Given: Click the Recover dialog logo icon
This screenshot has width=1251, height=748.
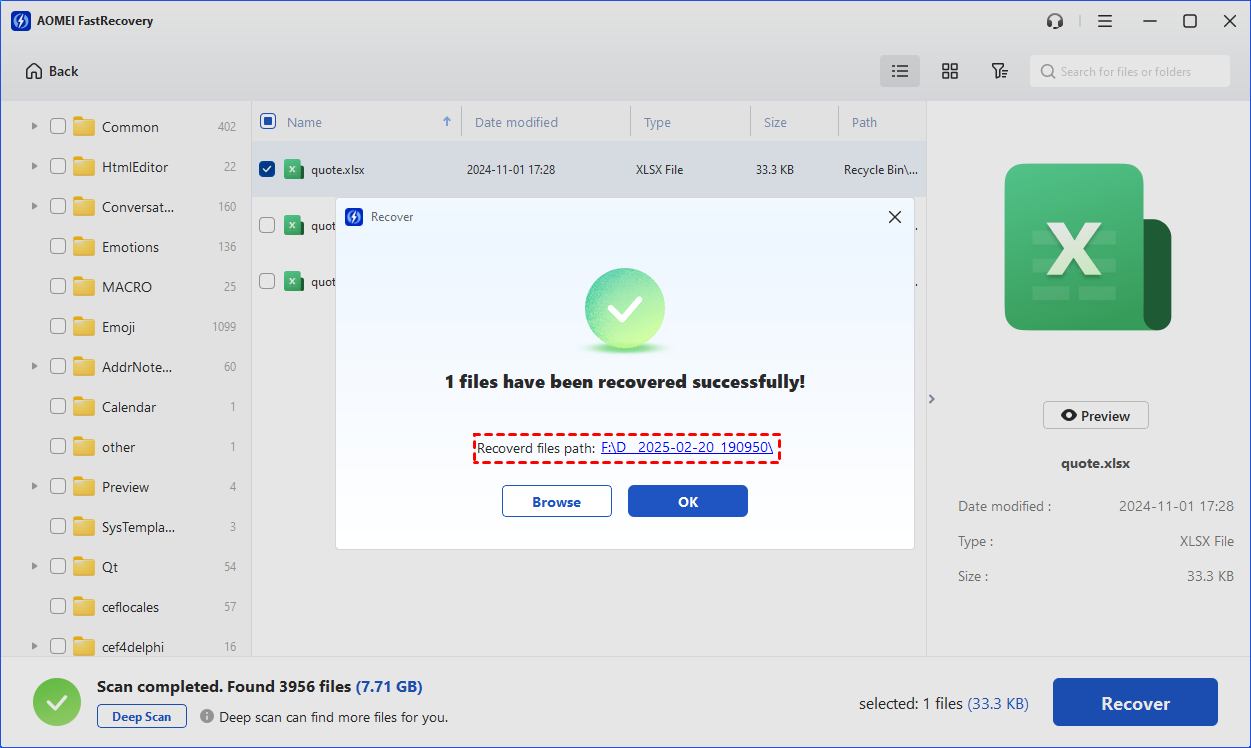Looking at the screenshot, I should point(354,217).
